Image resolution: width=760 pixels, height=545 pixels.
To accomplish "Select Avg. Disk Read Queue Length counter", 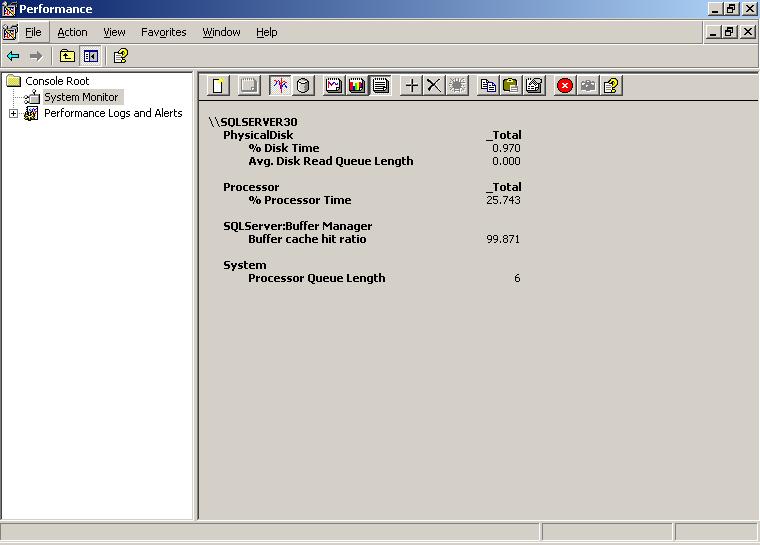I will [x=331, y=161].
